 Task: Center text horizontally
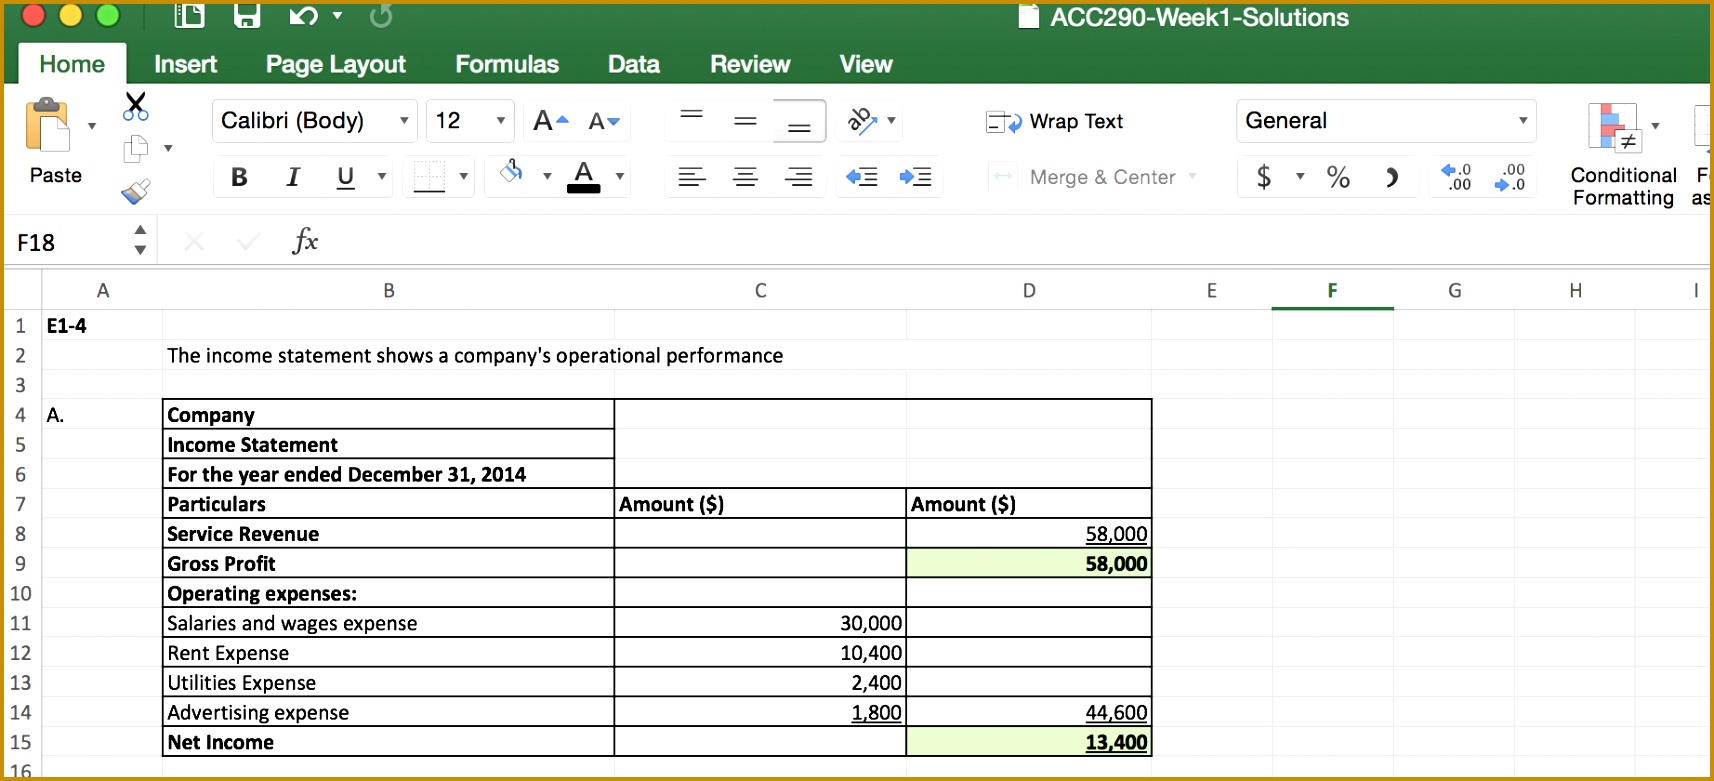coord(745,177)
